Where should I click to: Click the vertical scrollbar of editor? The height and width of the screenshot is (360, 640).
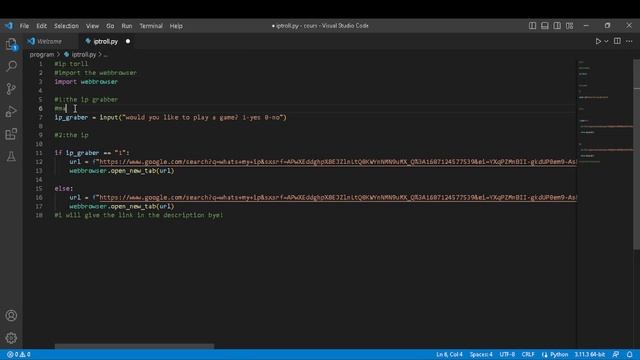[636, 154]
